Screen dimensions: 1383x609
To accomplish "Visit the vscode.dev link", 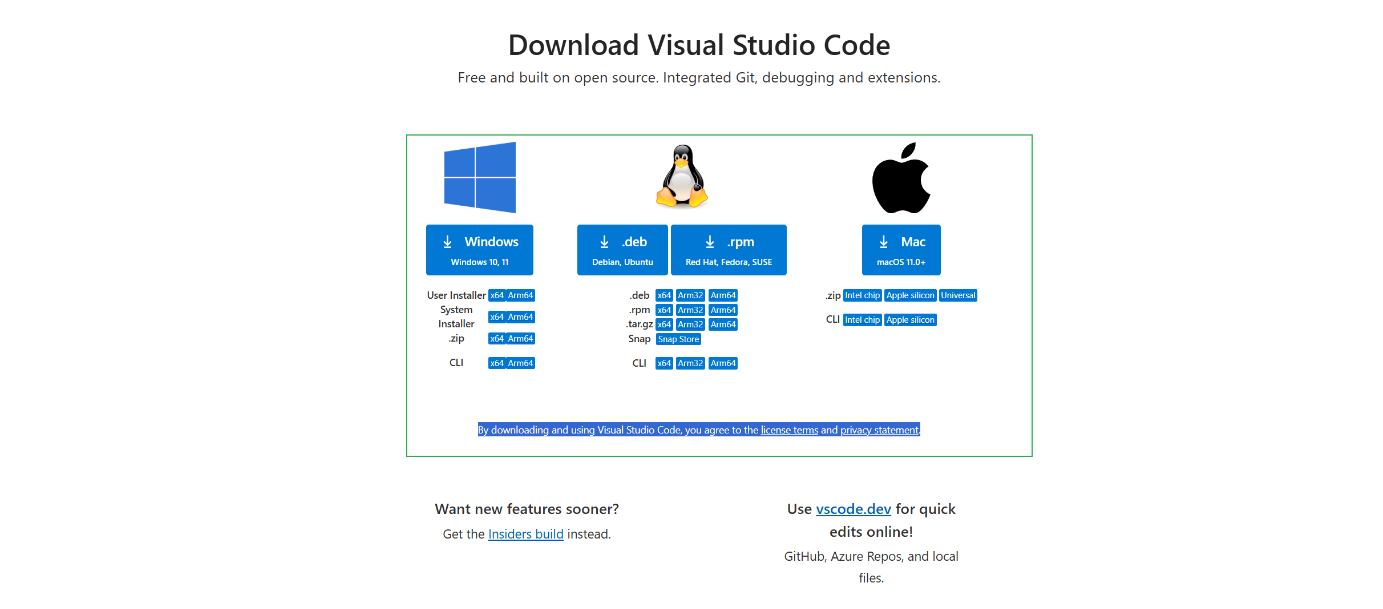I will 853,509.
